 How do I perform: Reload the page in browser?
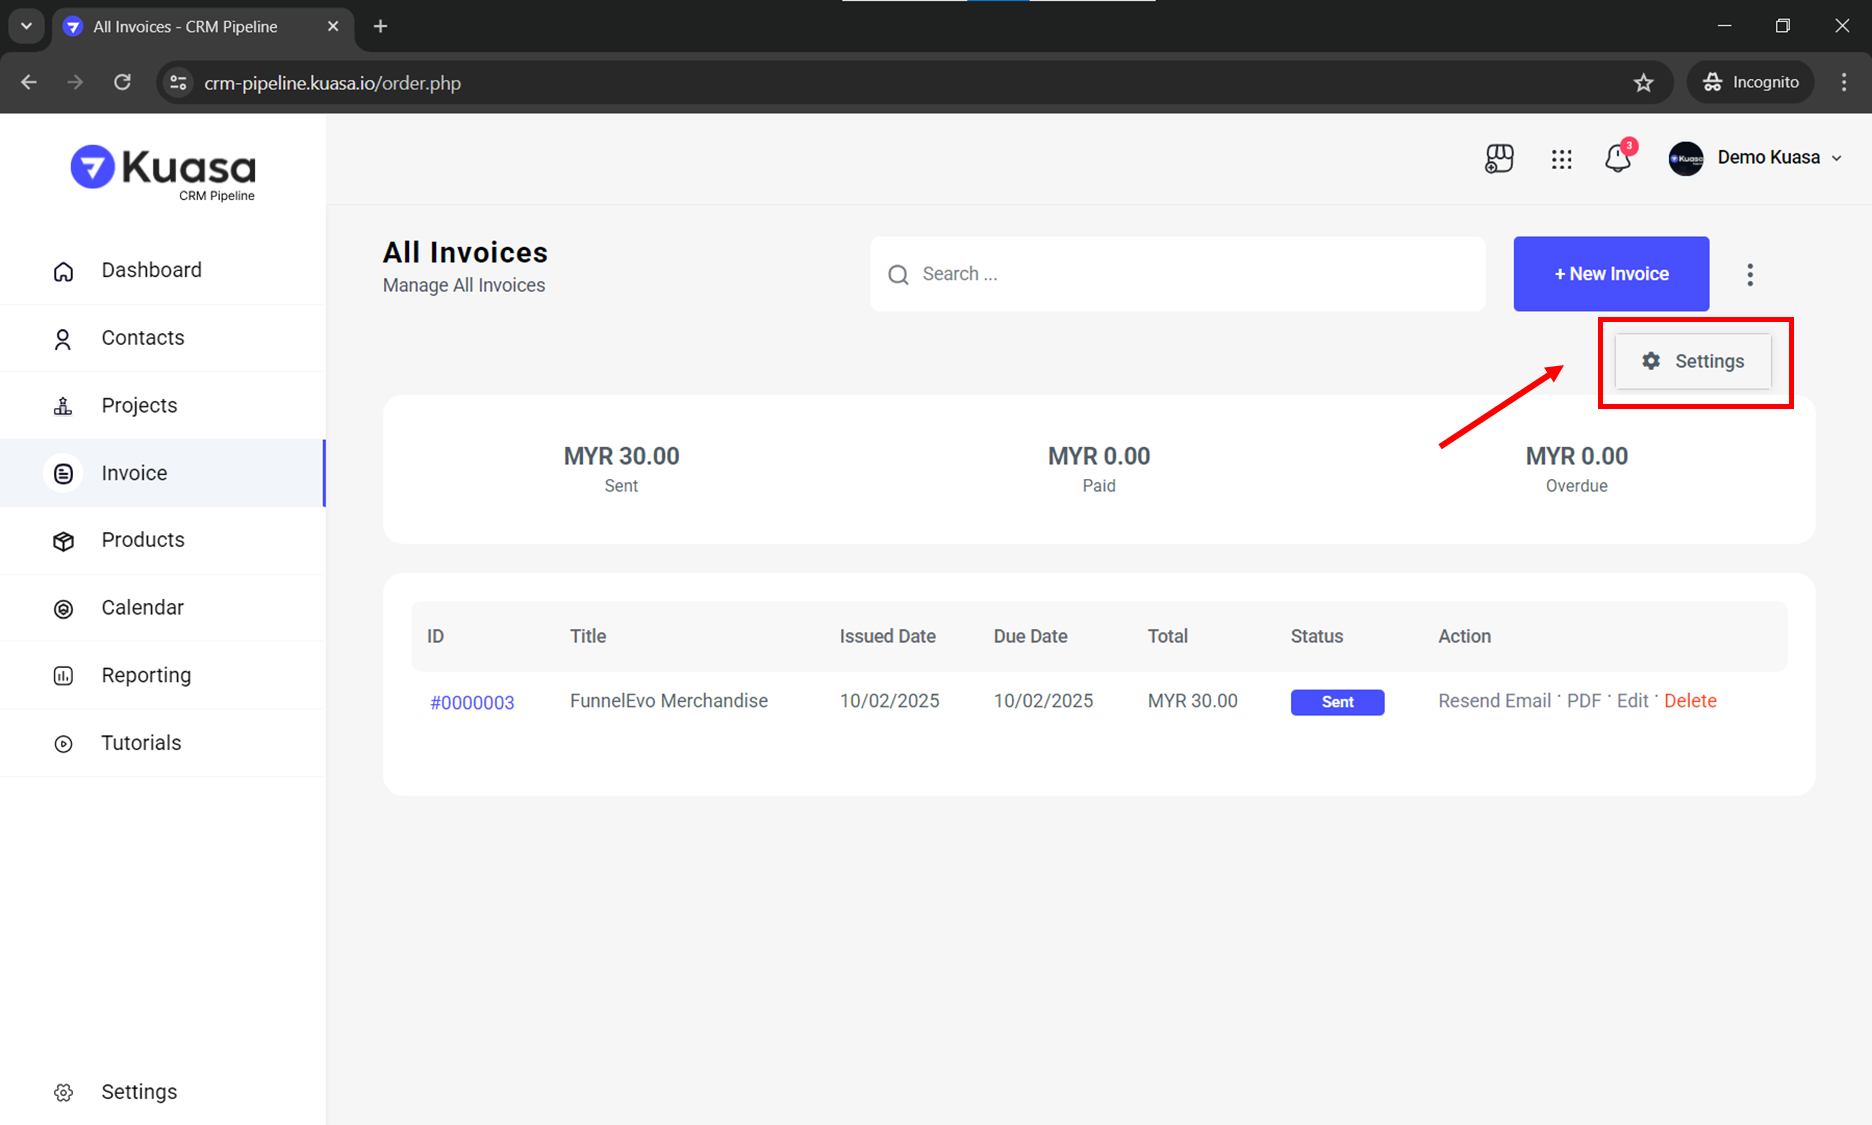[x=122, y=83]
